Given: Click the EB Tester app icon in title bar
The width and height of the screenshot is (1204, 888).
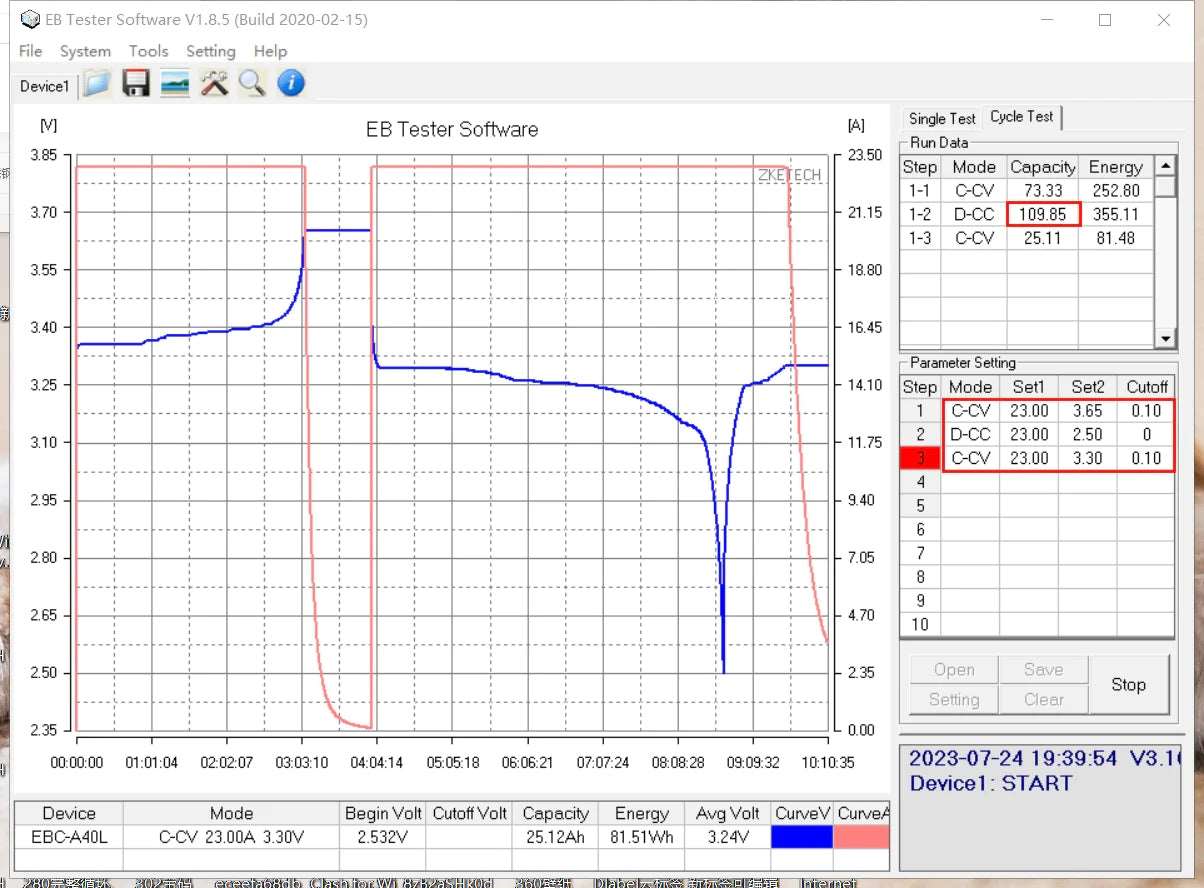Looking at the screenshot, I should tap(30, 20).
